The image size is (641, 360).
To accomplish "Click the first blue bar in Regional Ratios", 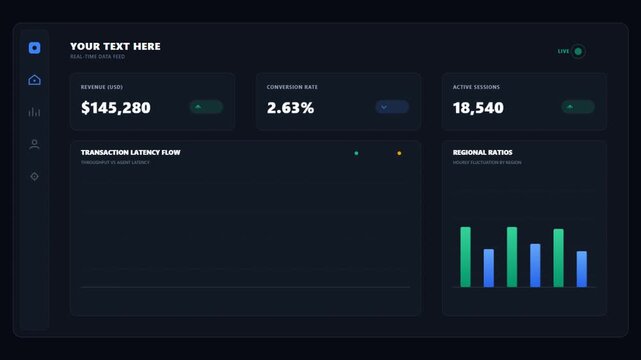I will click(489, 268).
